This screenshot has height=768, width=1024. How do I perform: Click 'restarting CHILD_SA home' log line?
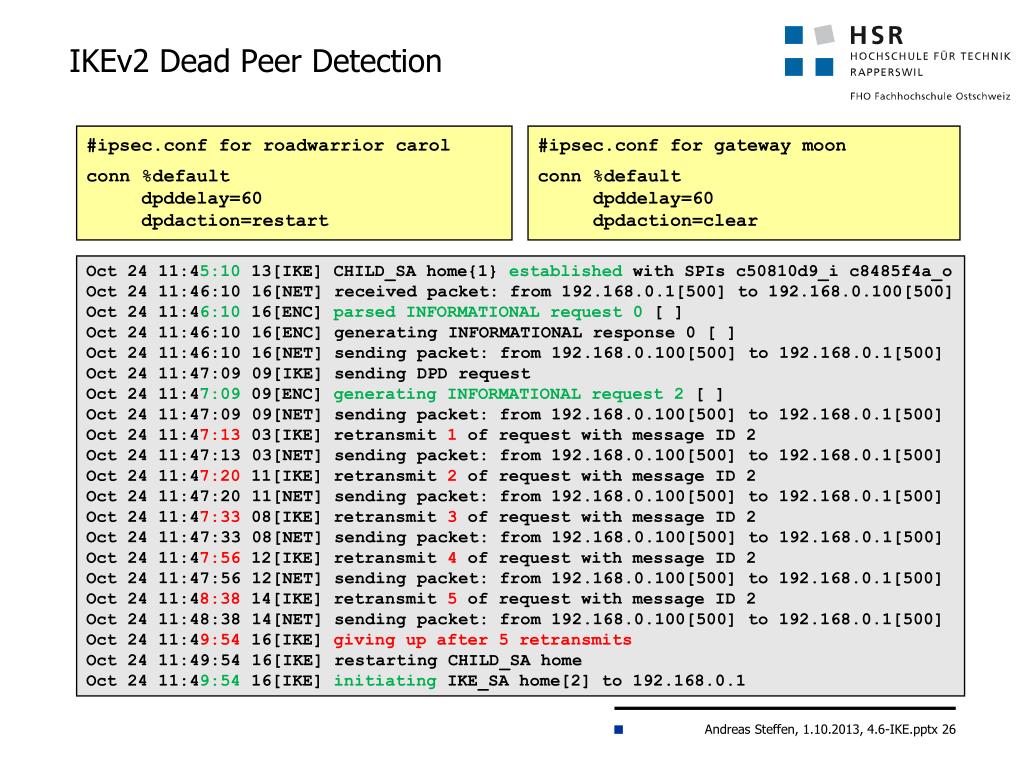pos(333,660)
